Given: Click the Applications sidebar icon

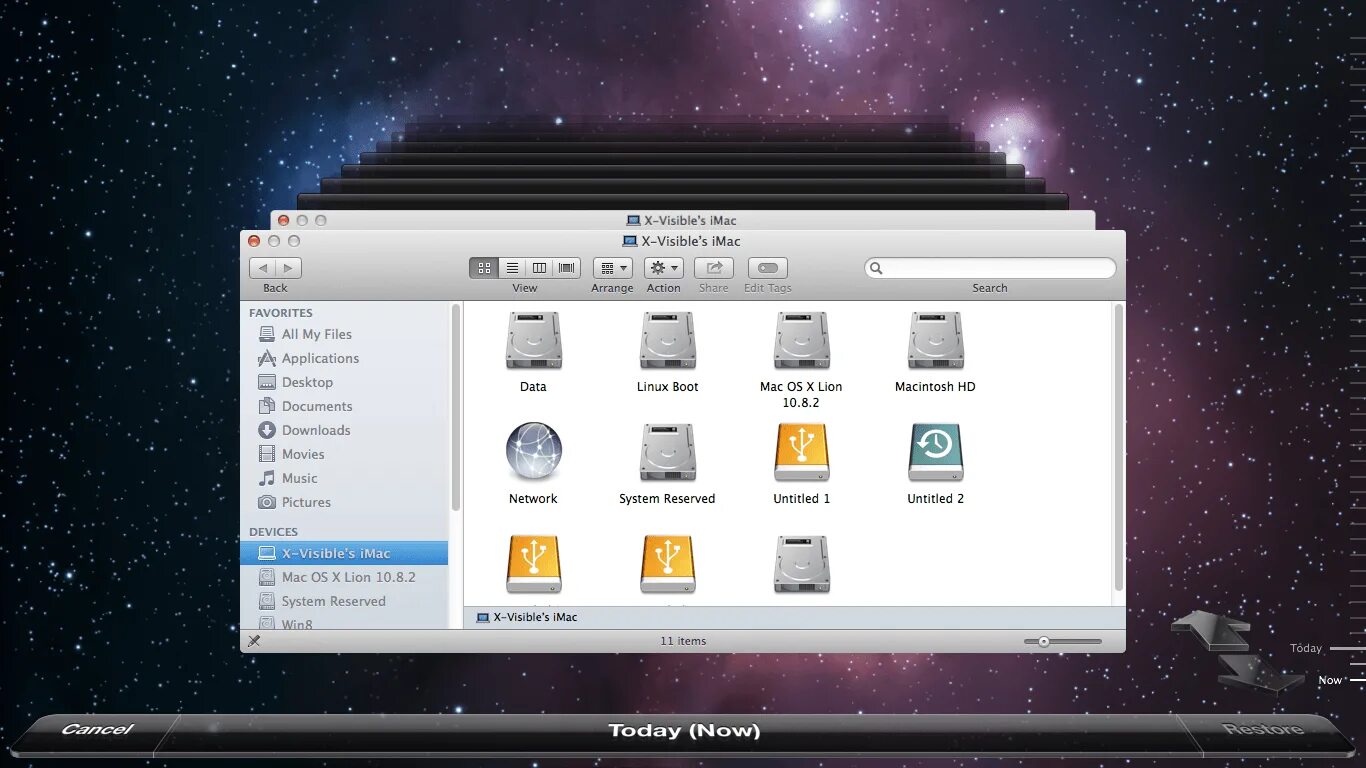Looking at the screenshot, I should pos(267,358).
